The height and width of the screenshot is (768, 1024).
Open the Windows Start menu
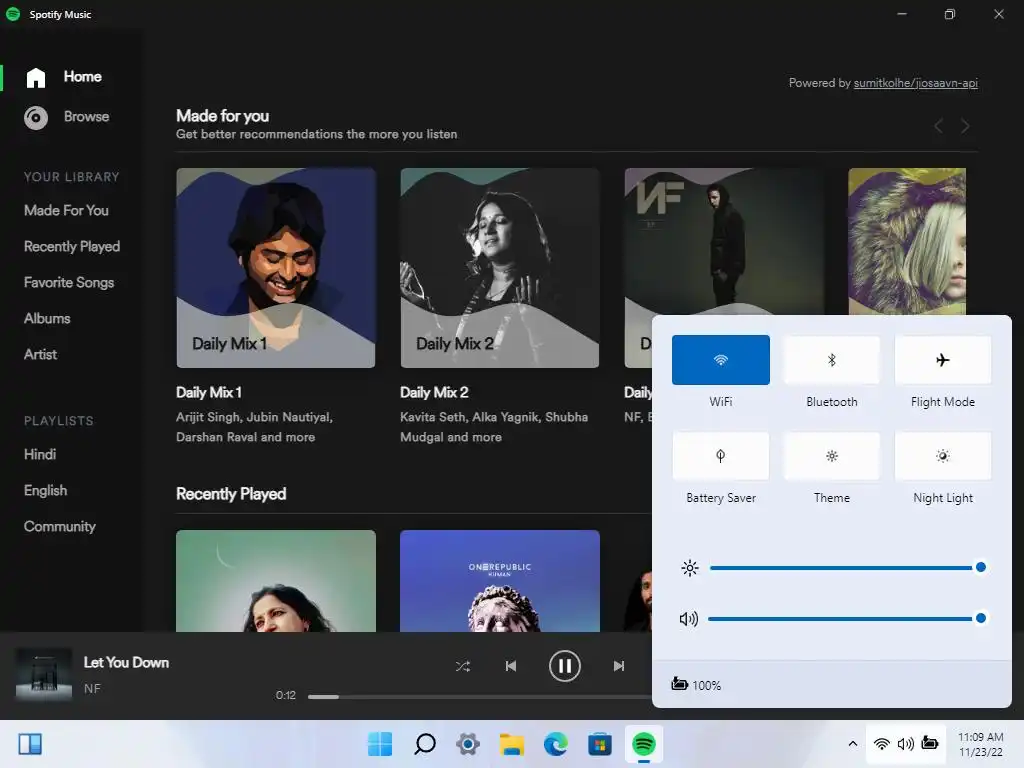click(x=380, y=744)
